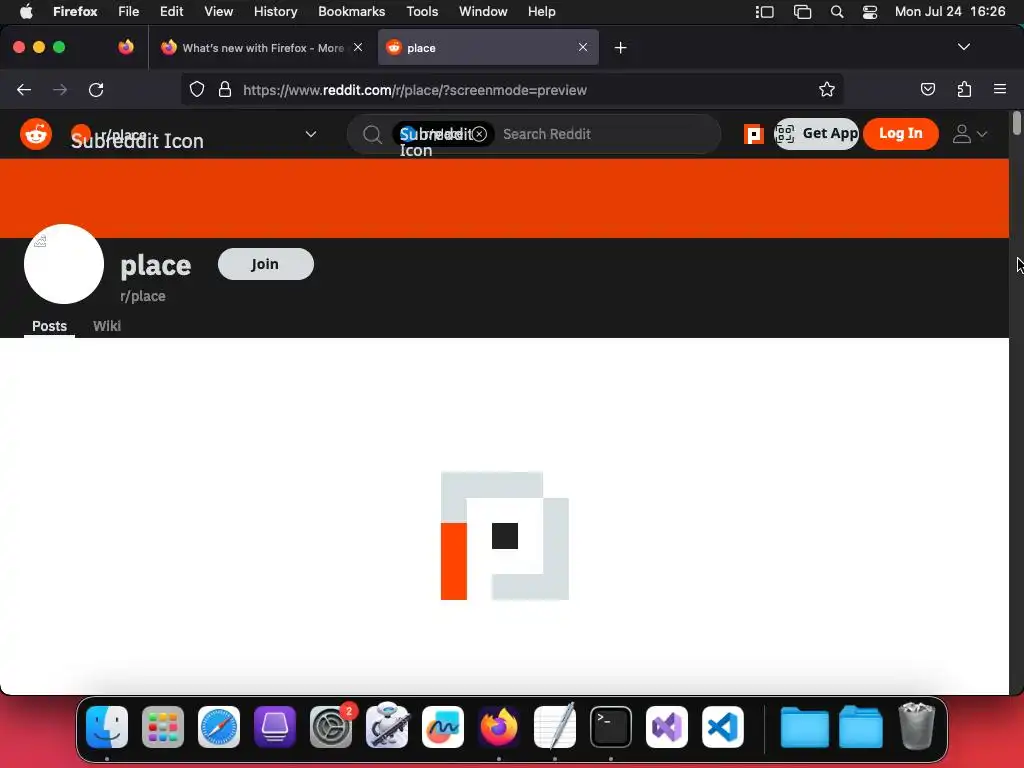Click the Join button
The image size is (1024, 768).
(x=266, y=264)
